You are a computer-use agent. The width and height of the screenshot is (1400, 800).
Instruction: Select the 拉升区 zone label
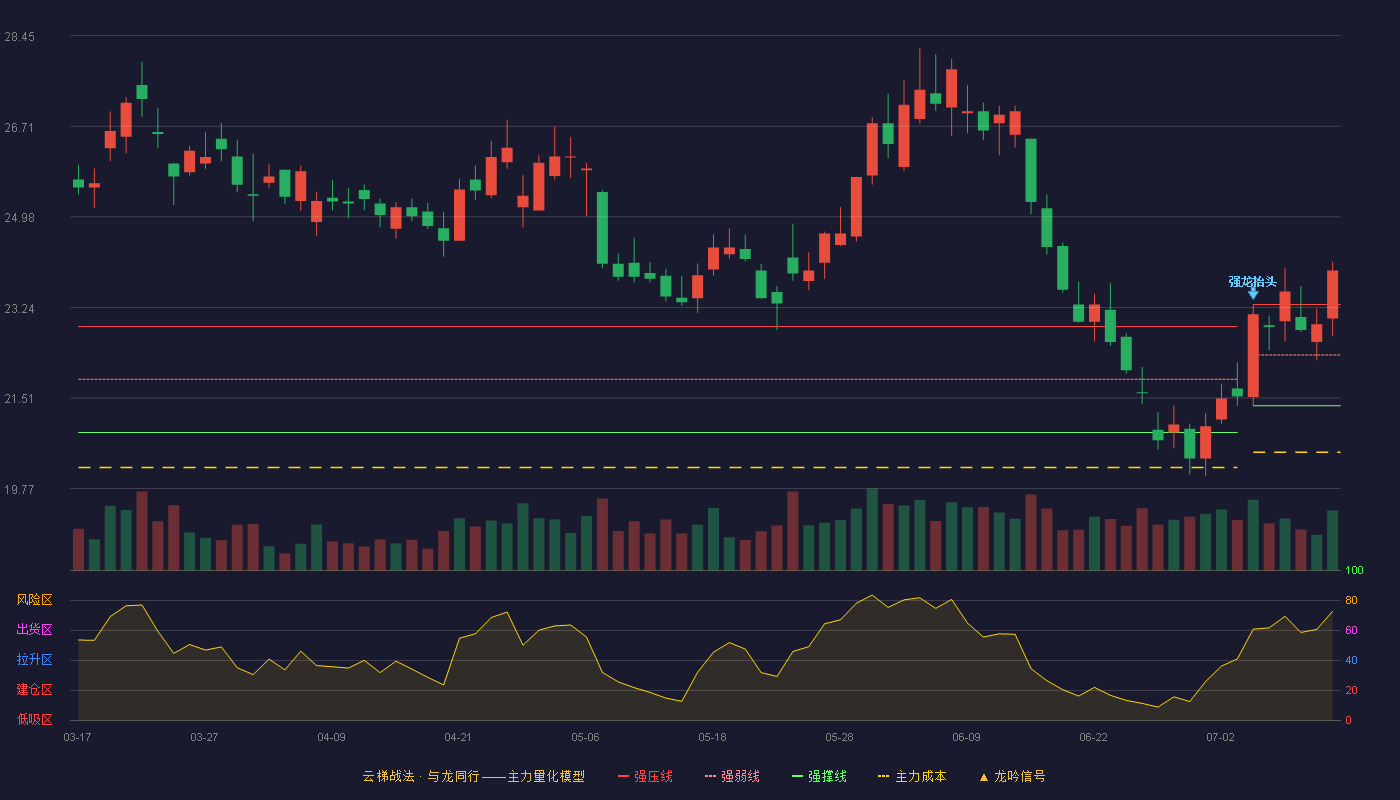(x=34, y=660)
